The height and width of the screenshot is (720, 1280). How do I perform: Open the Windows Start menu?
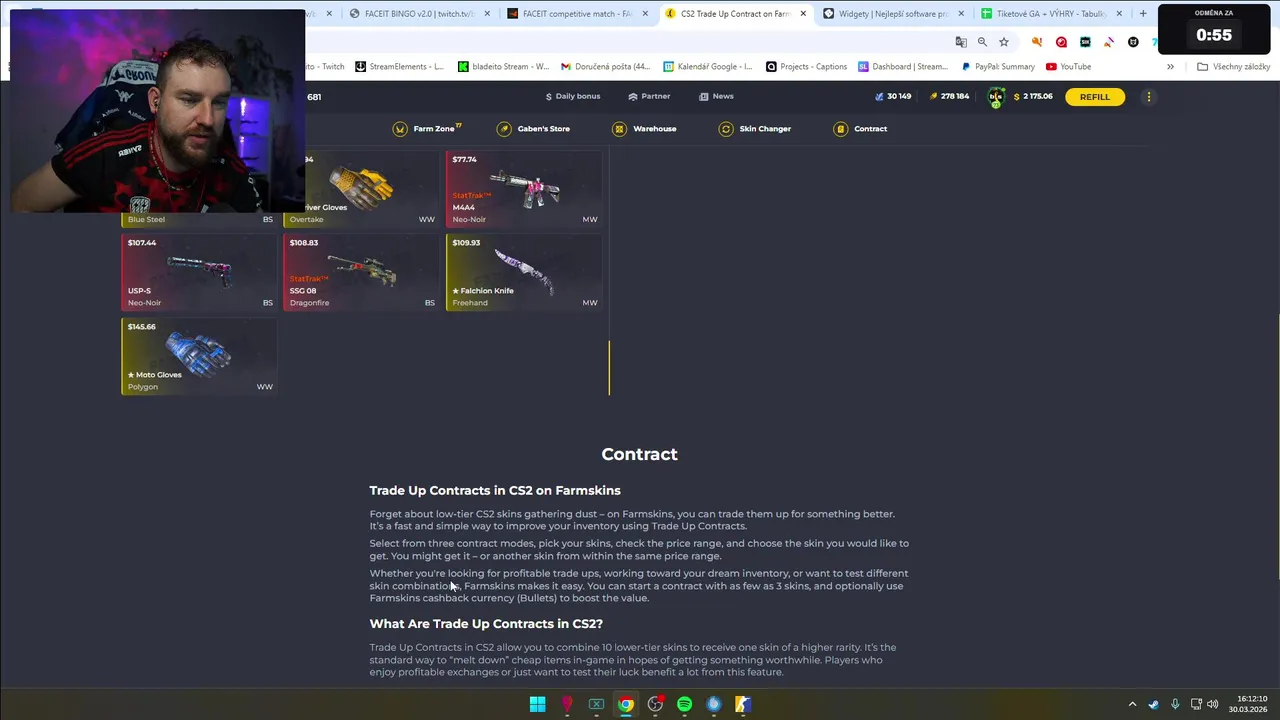(x=537, y=704)
